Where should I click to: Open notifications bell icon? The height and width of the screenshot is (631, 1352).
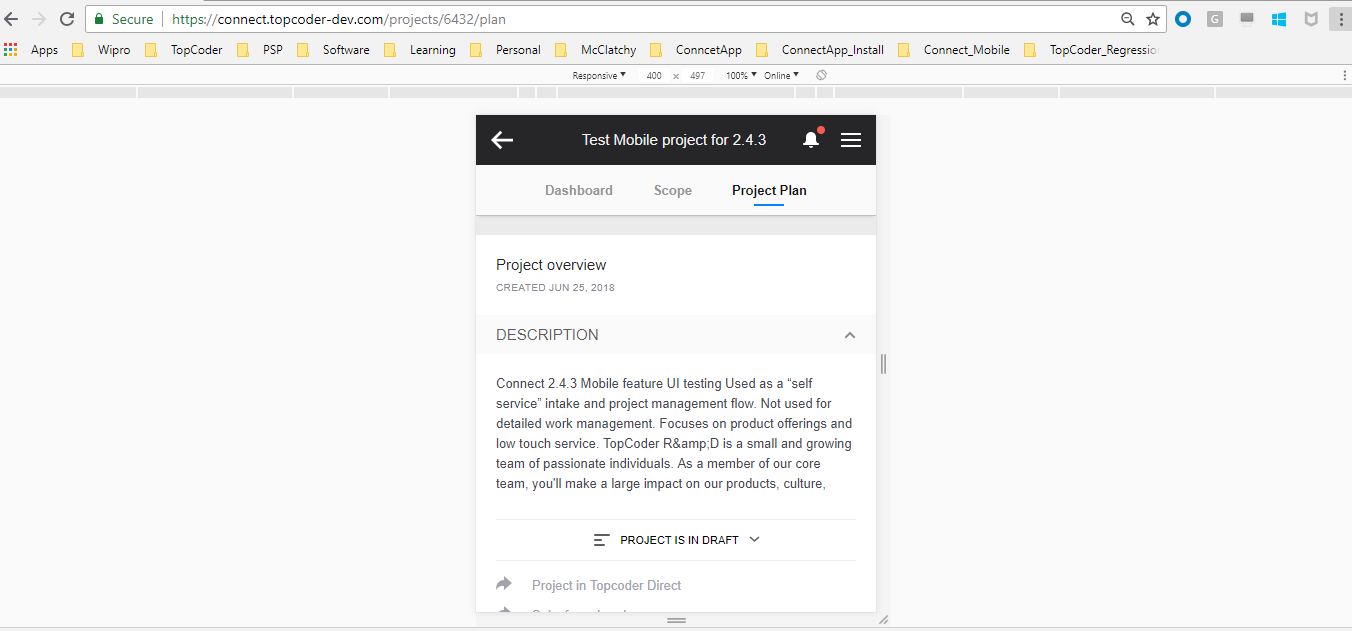pyautogui.click(x=811, y=140)
